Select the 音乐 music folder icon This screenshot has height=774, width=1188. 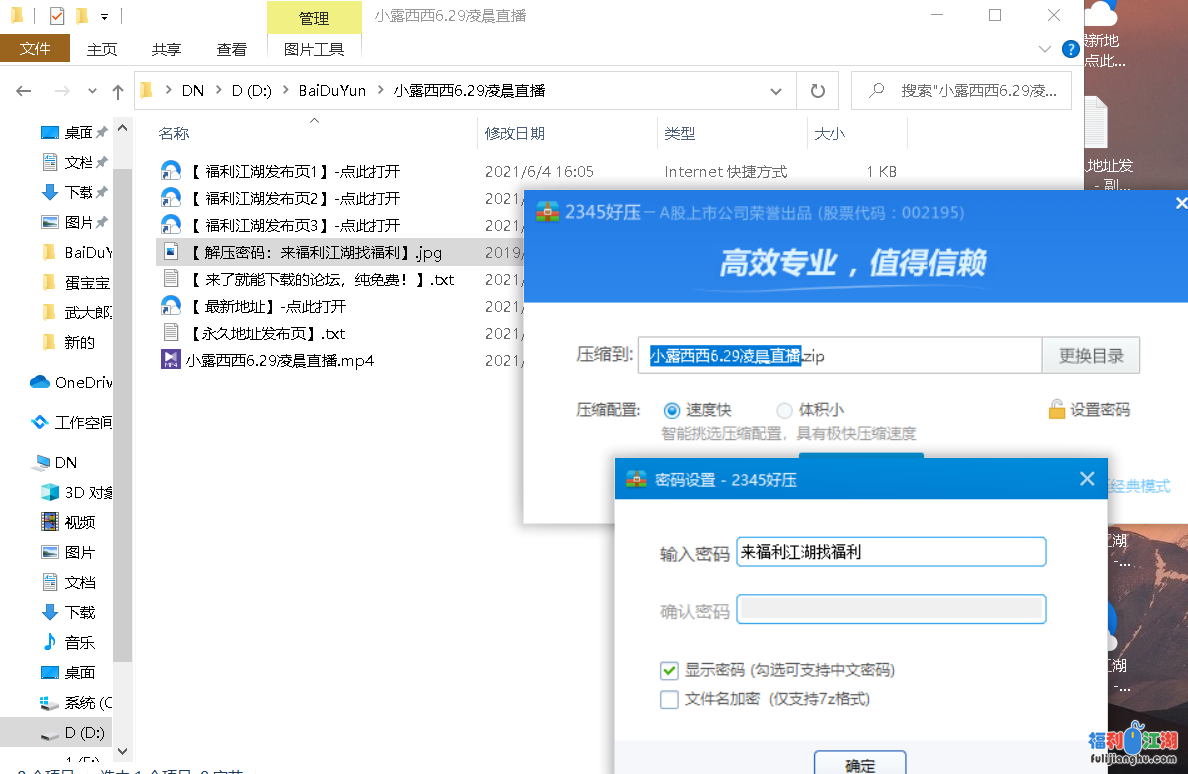point(49,642)
